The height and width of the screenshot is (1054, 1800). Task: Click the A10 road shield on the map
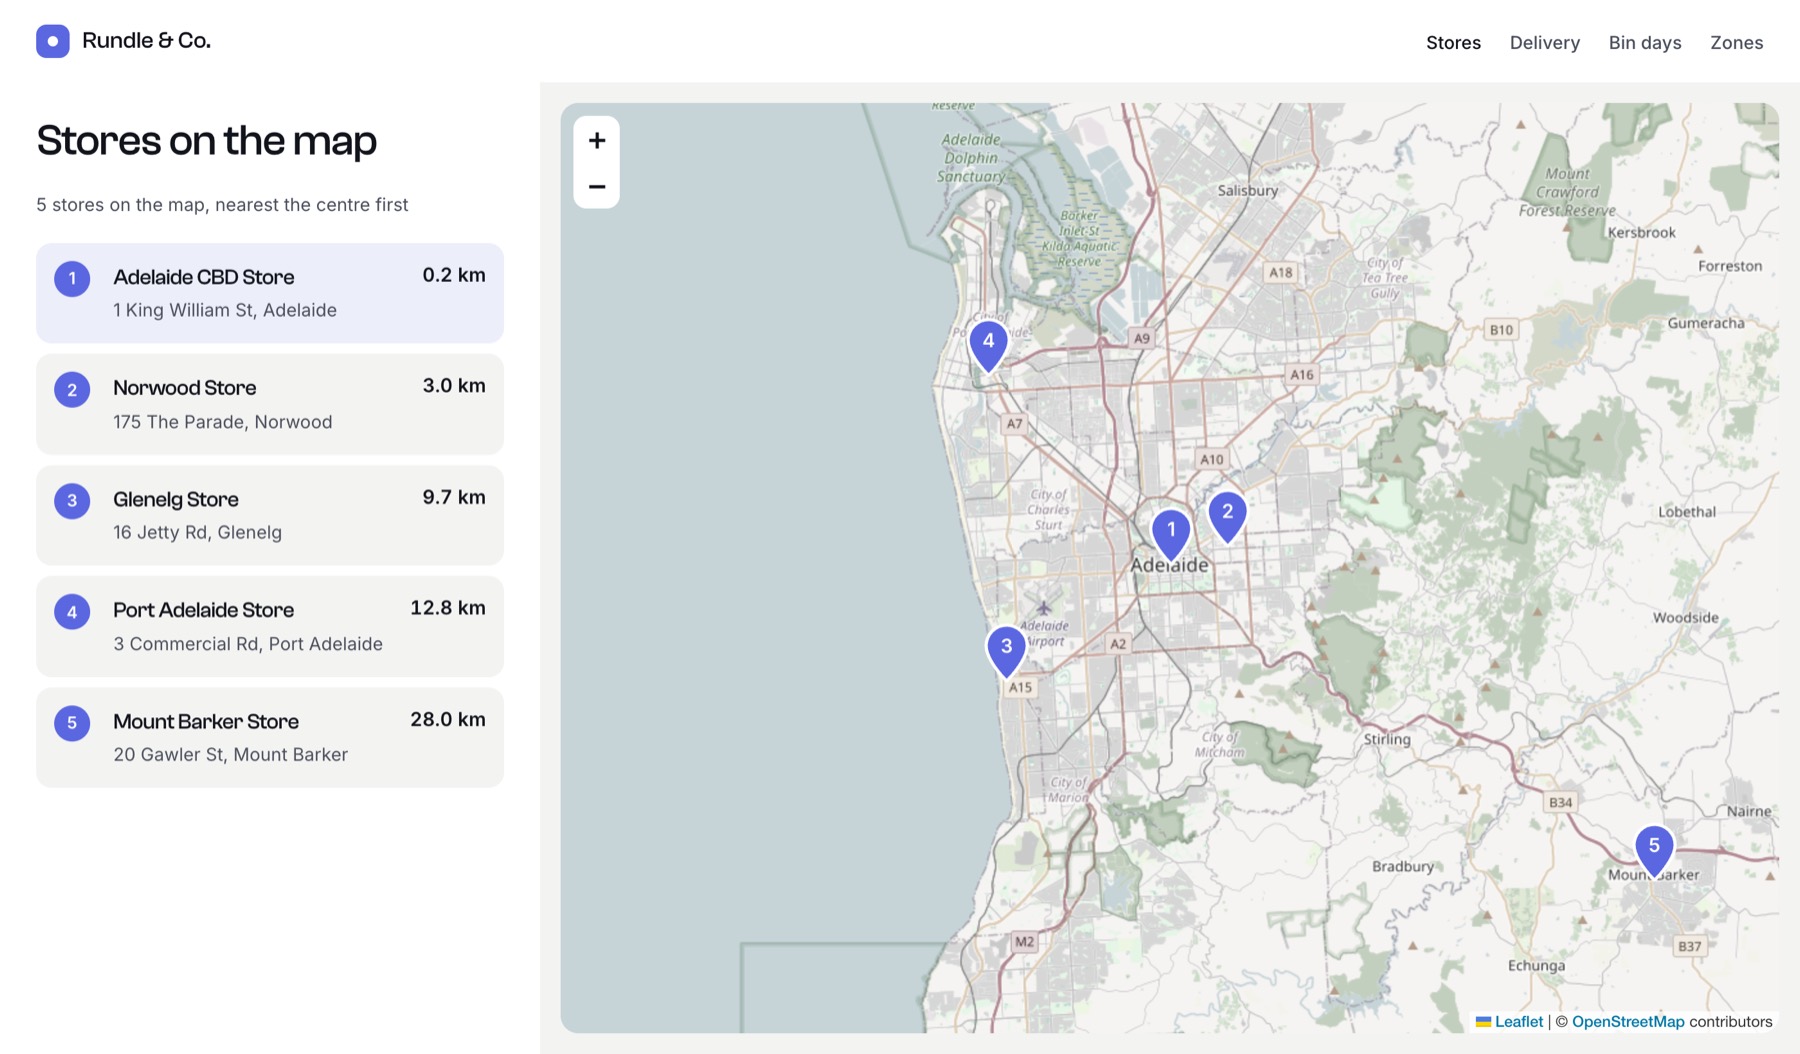click(x=1212, y=460)
